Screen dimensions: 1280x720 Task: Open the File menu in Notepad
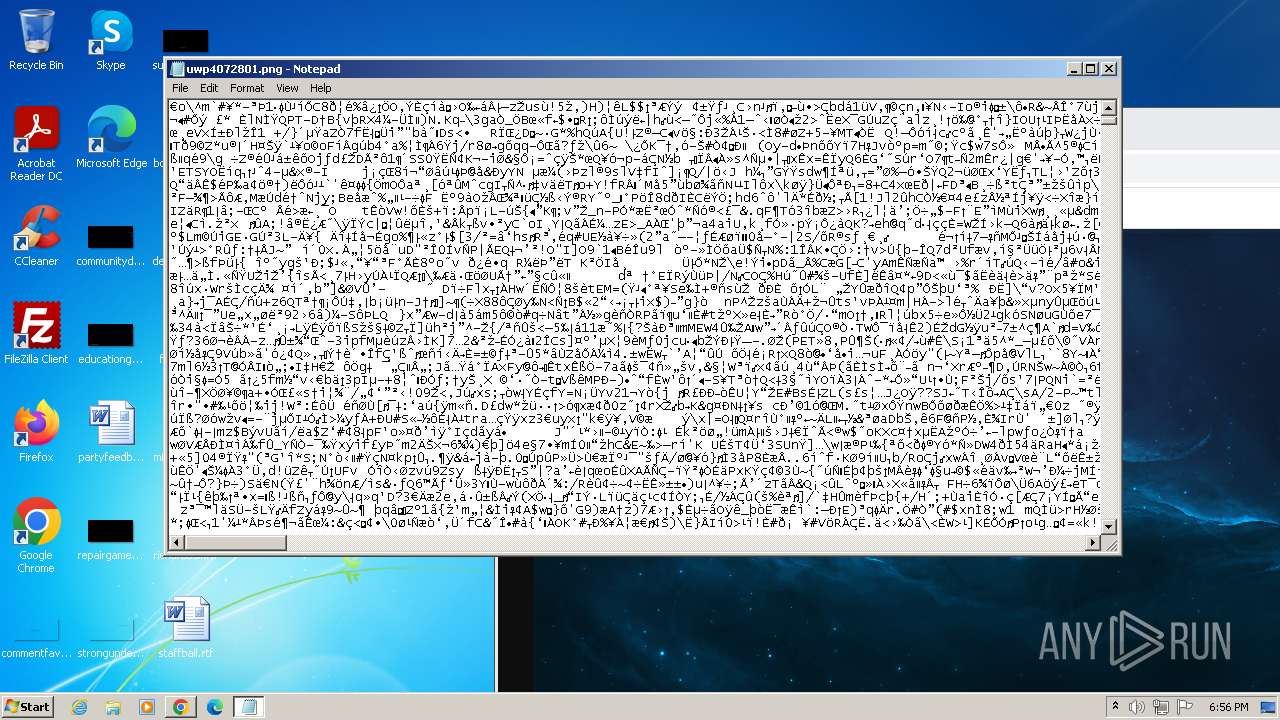[x=180, y=88]
